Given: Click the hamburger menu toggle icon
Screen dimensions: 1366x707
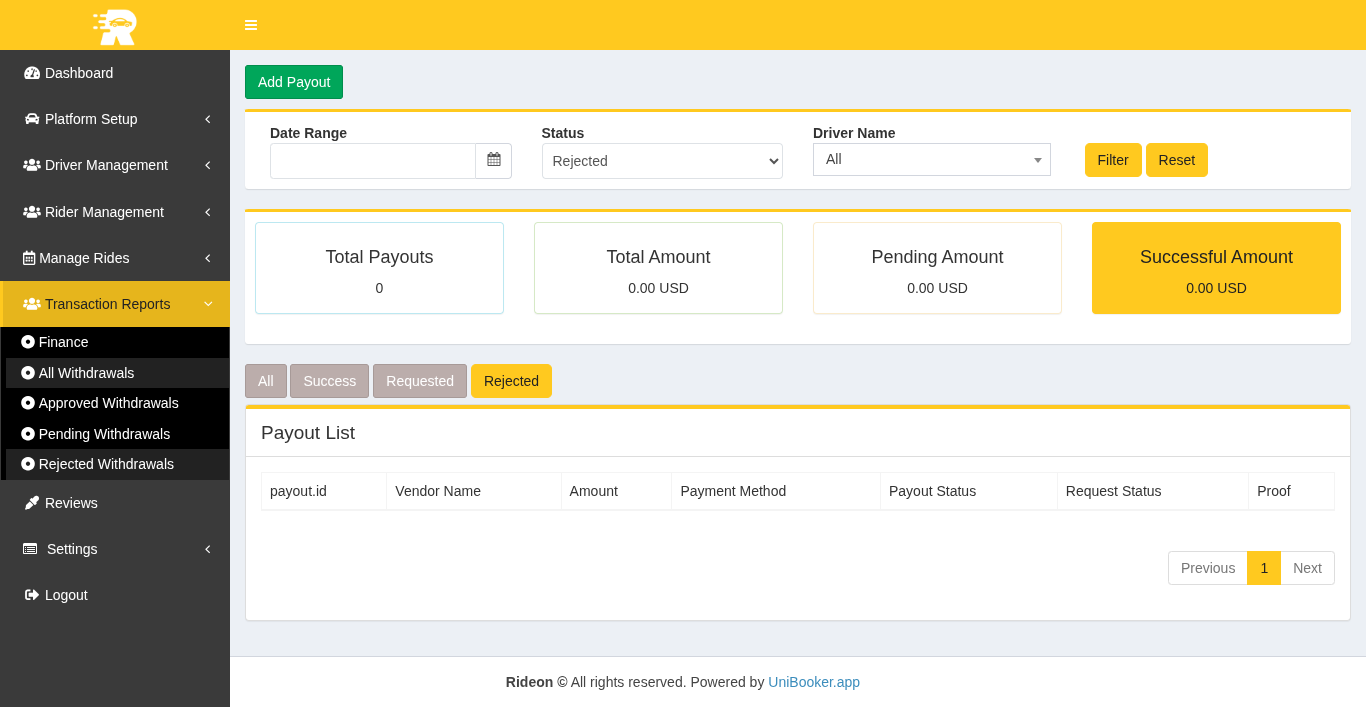Looking at the screenshot, I should (251, 25).
